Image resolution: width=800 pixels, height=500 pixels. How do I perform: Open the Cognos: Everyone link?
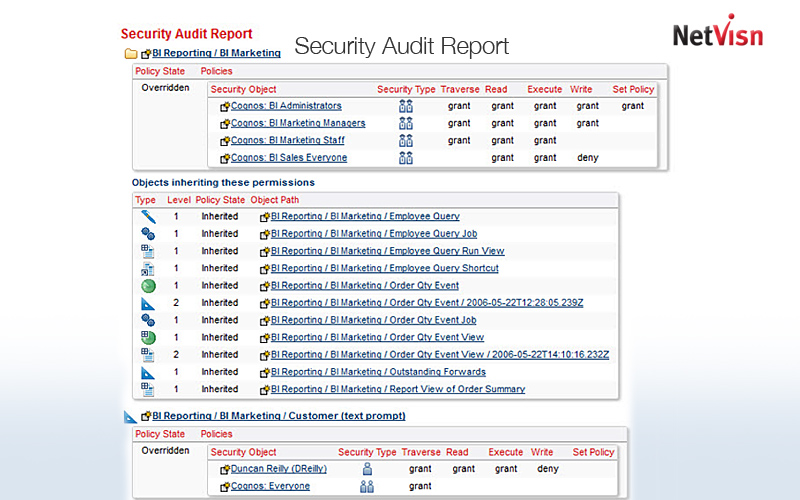coord(270,486)
